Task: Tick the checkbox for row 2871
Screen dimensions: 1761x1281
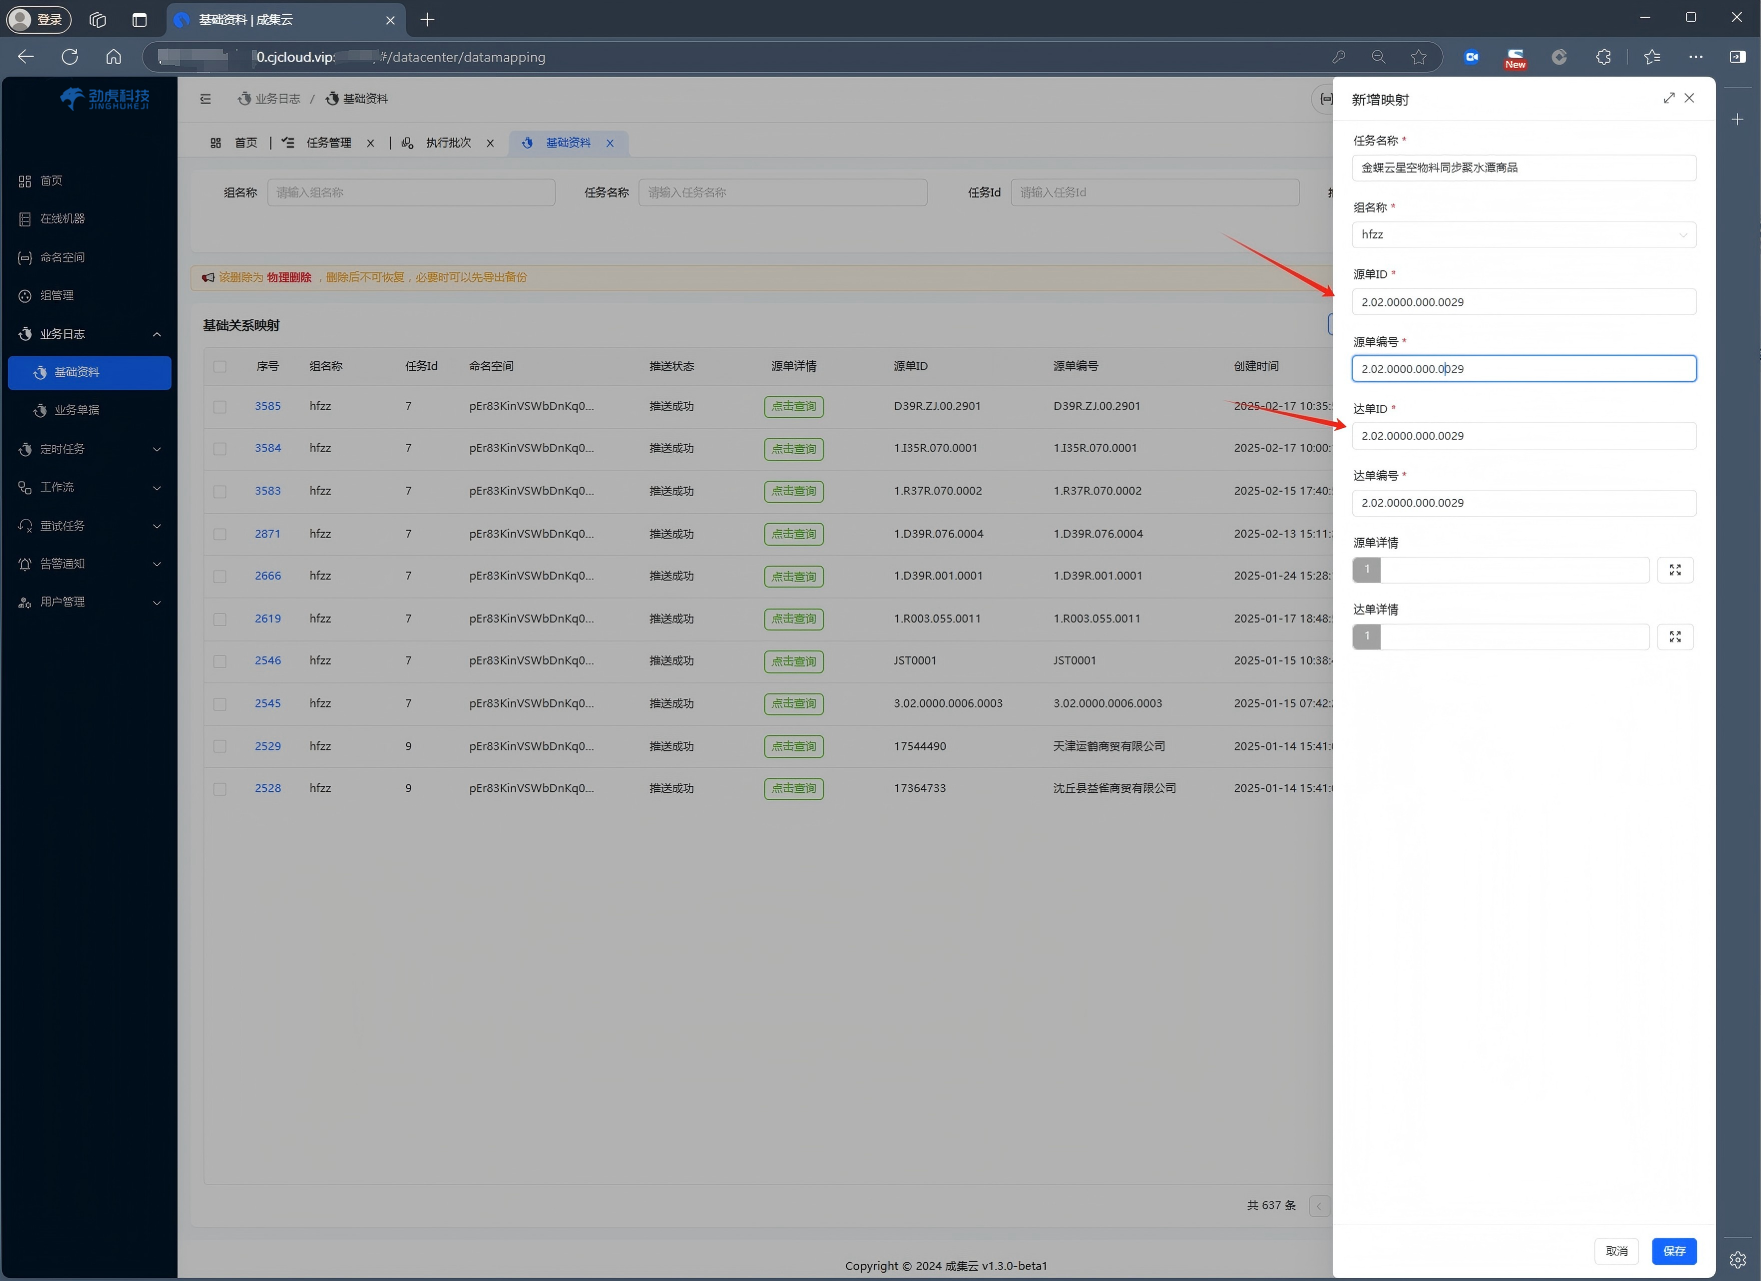Action: (x=220, y=534)
